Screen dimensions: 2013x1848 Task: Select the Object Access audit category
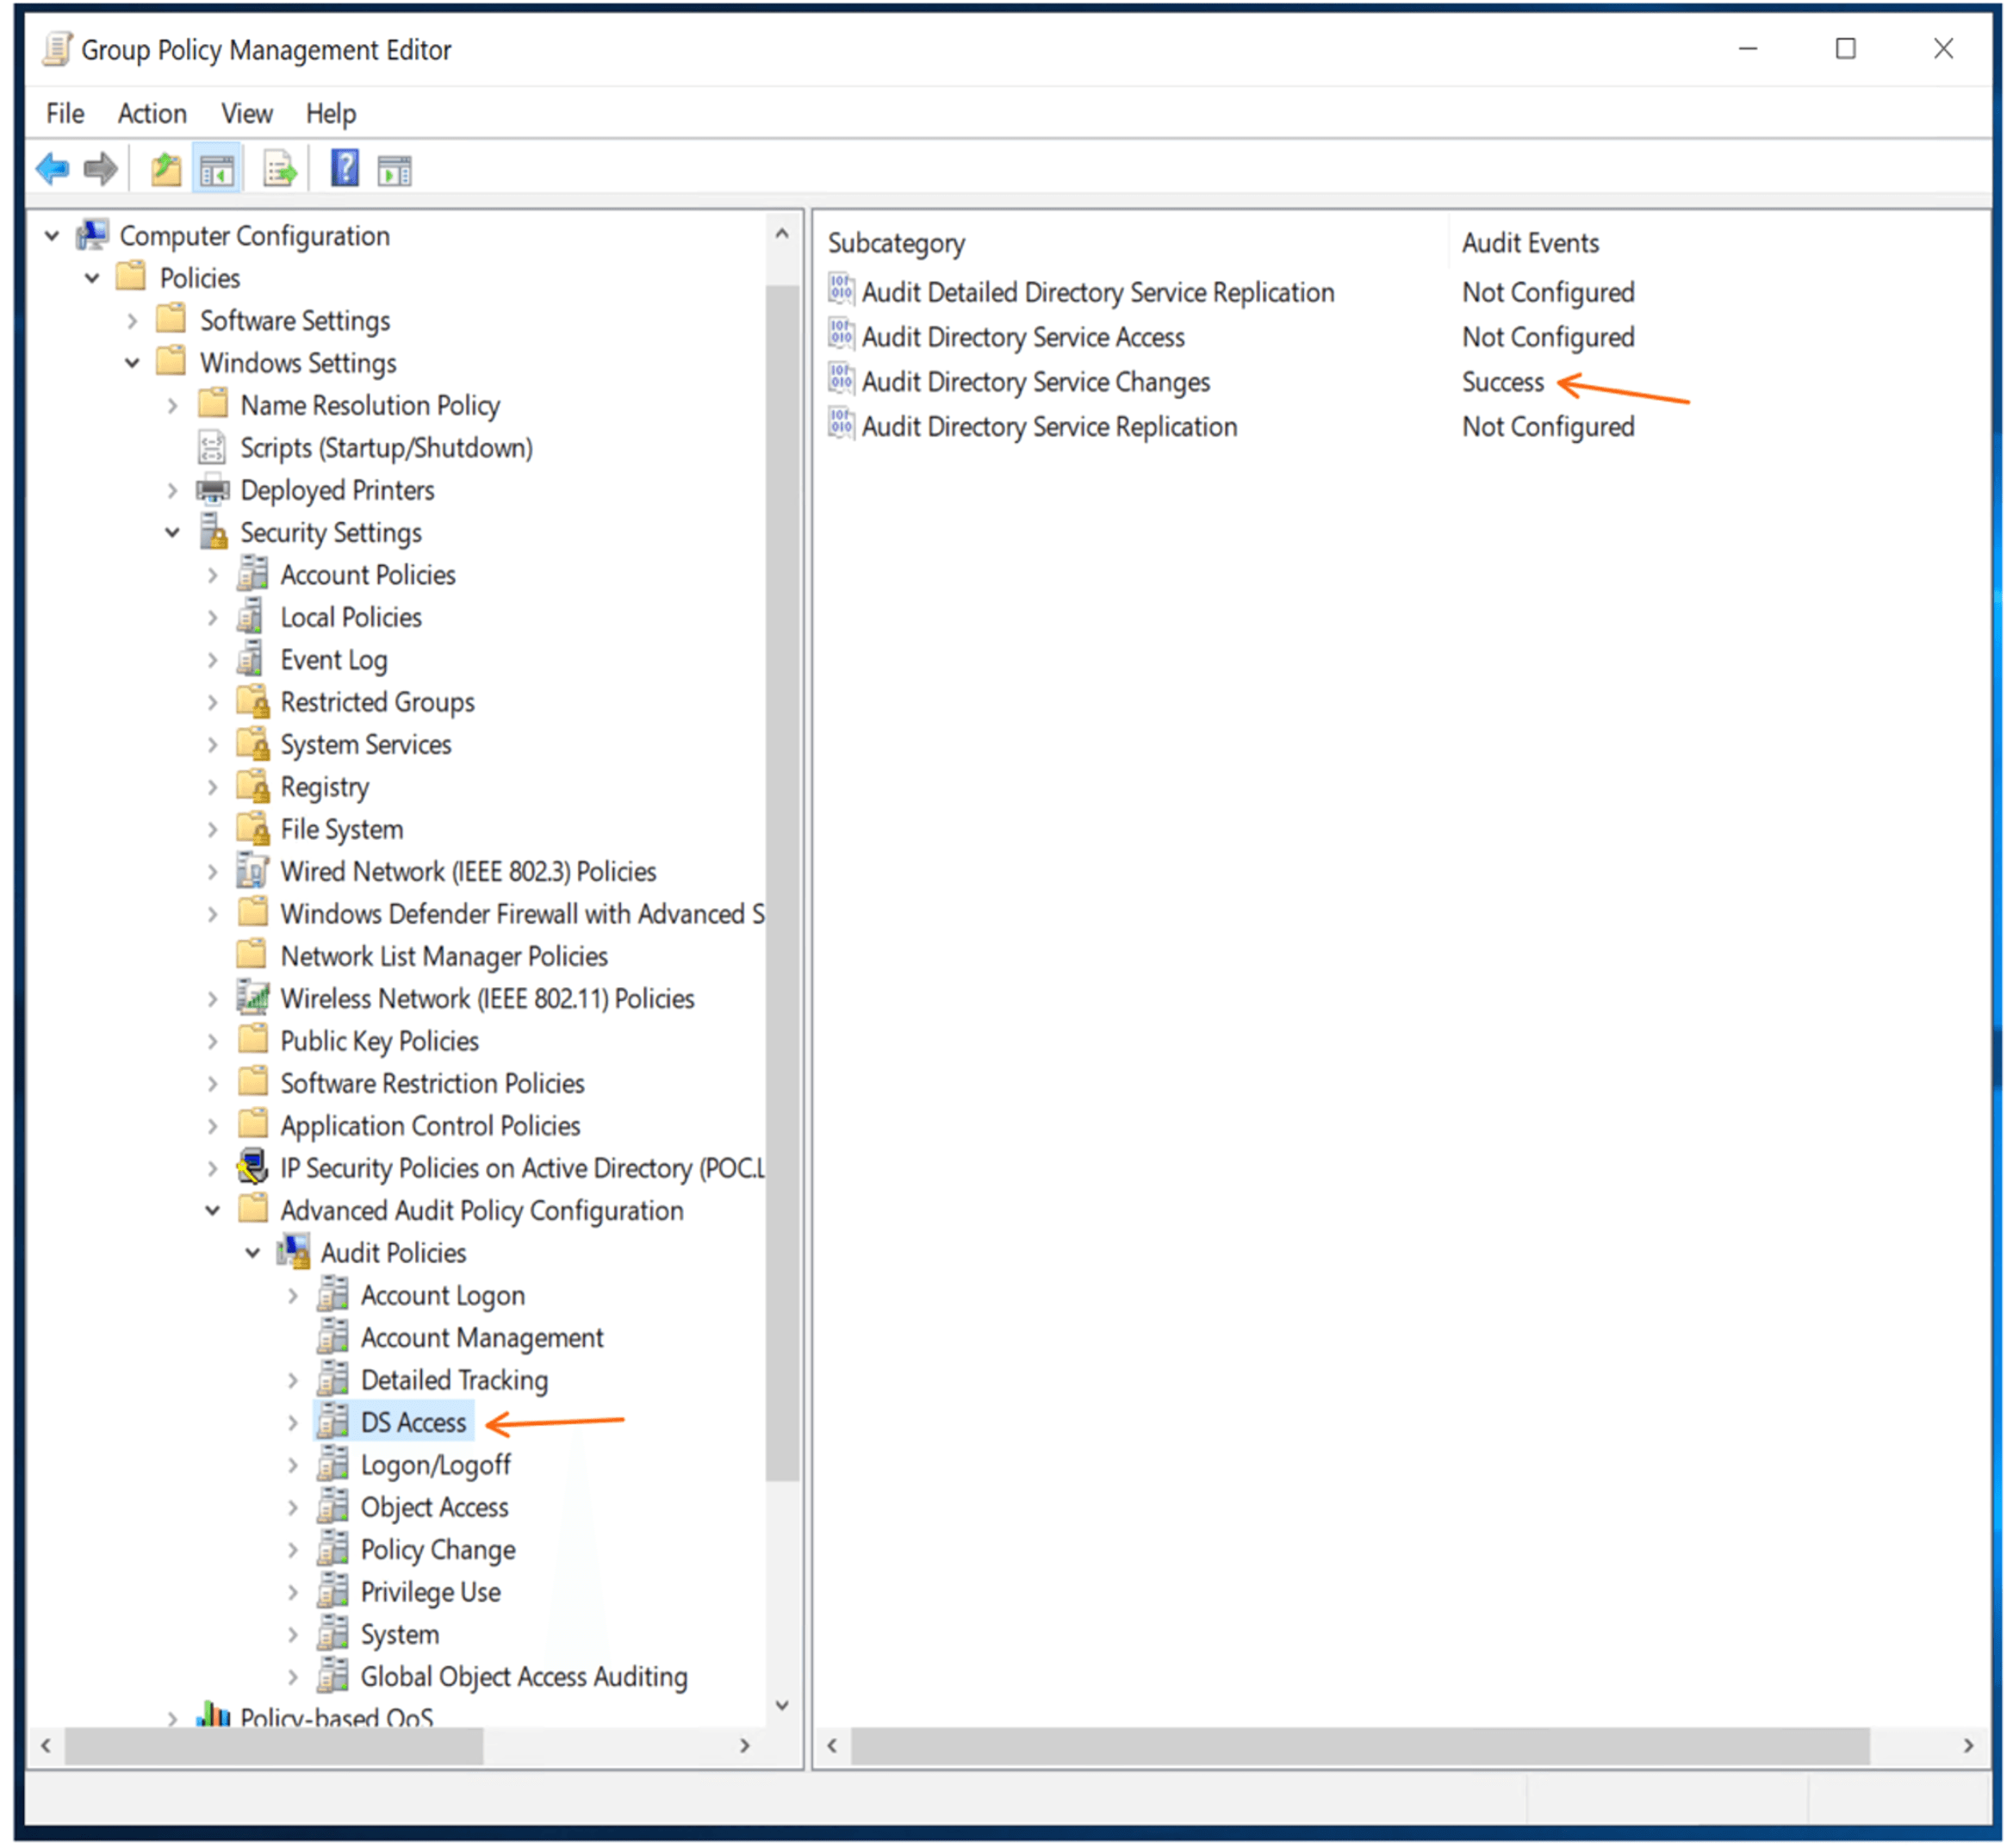click(x=434, y=1508)
